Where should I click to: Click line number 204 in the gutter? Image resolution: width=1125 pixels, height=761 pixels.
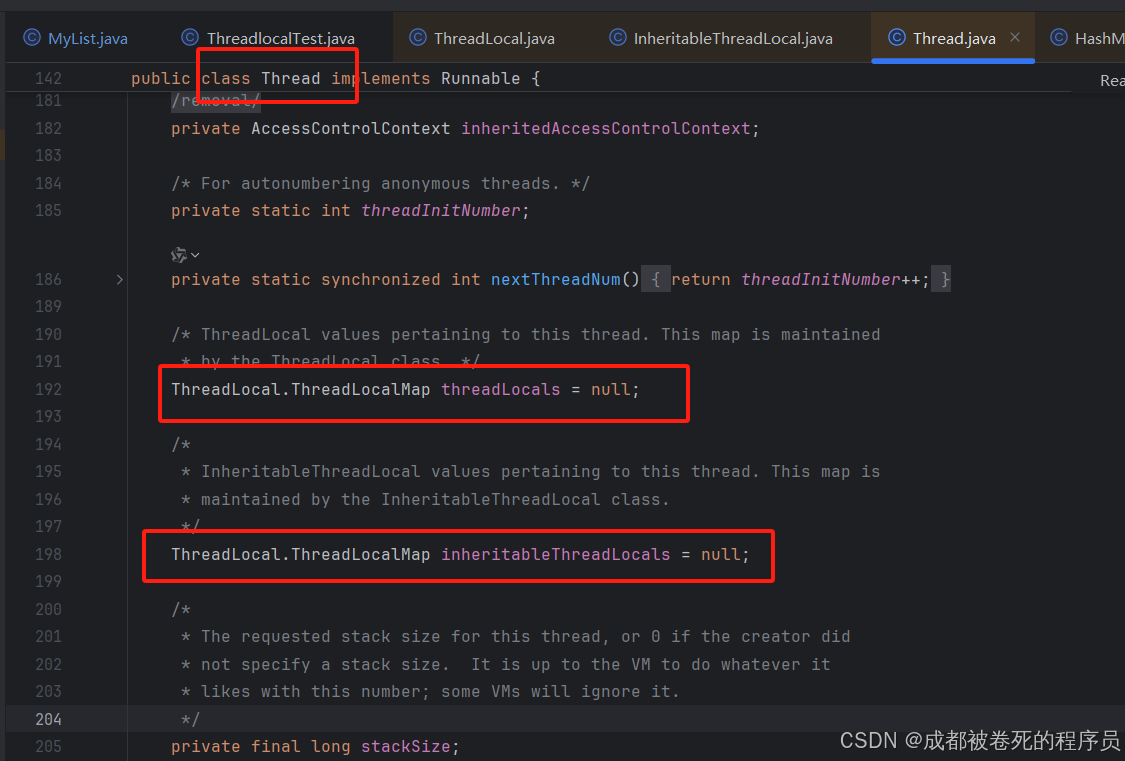(48, 718)
